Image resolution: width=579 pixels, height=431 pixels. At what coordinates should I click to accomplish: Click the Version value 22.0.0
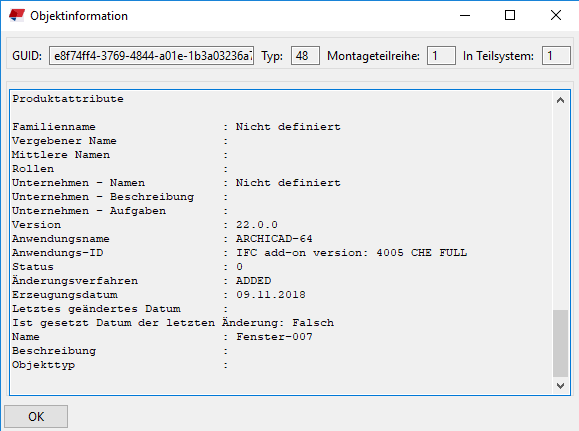click(x=257, y=225)
